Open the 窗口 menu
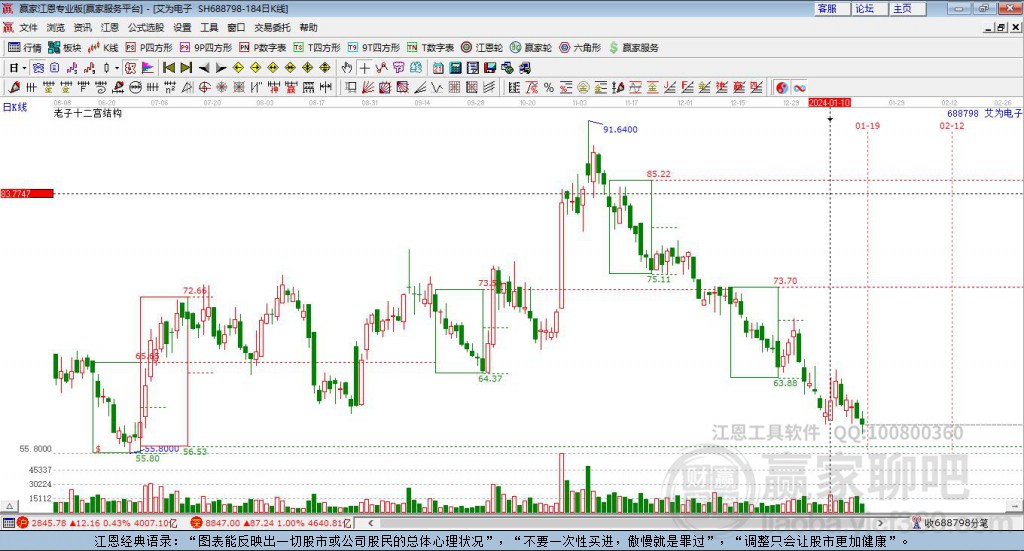Image resolution: width=1024 pixels, height=551 pixels. [x=236, y=27]
